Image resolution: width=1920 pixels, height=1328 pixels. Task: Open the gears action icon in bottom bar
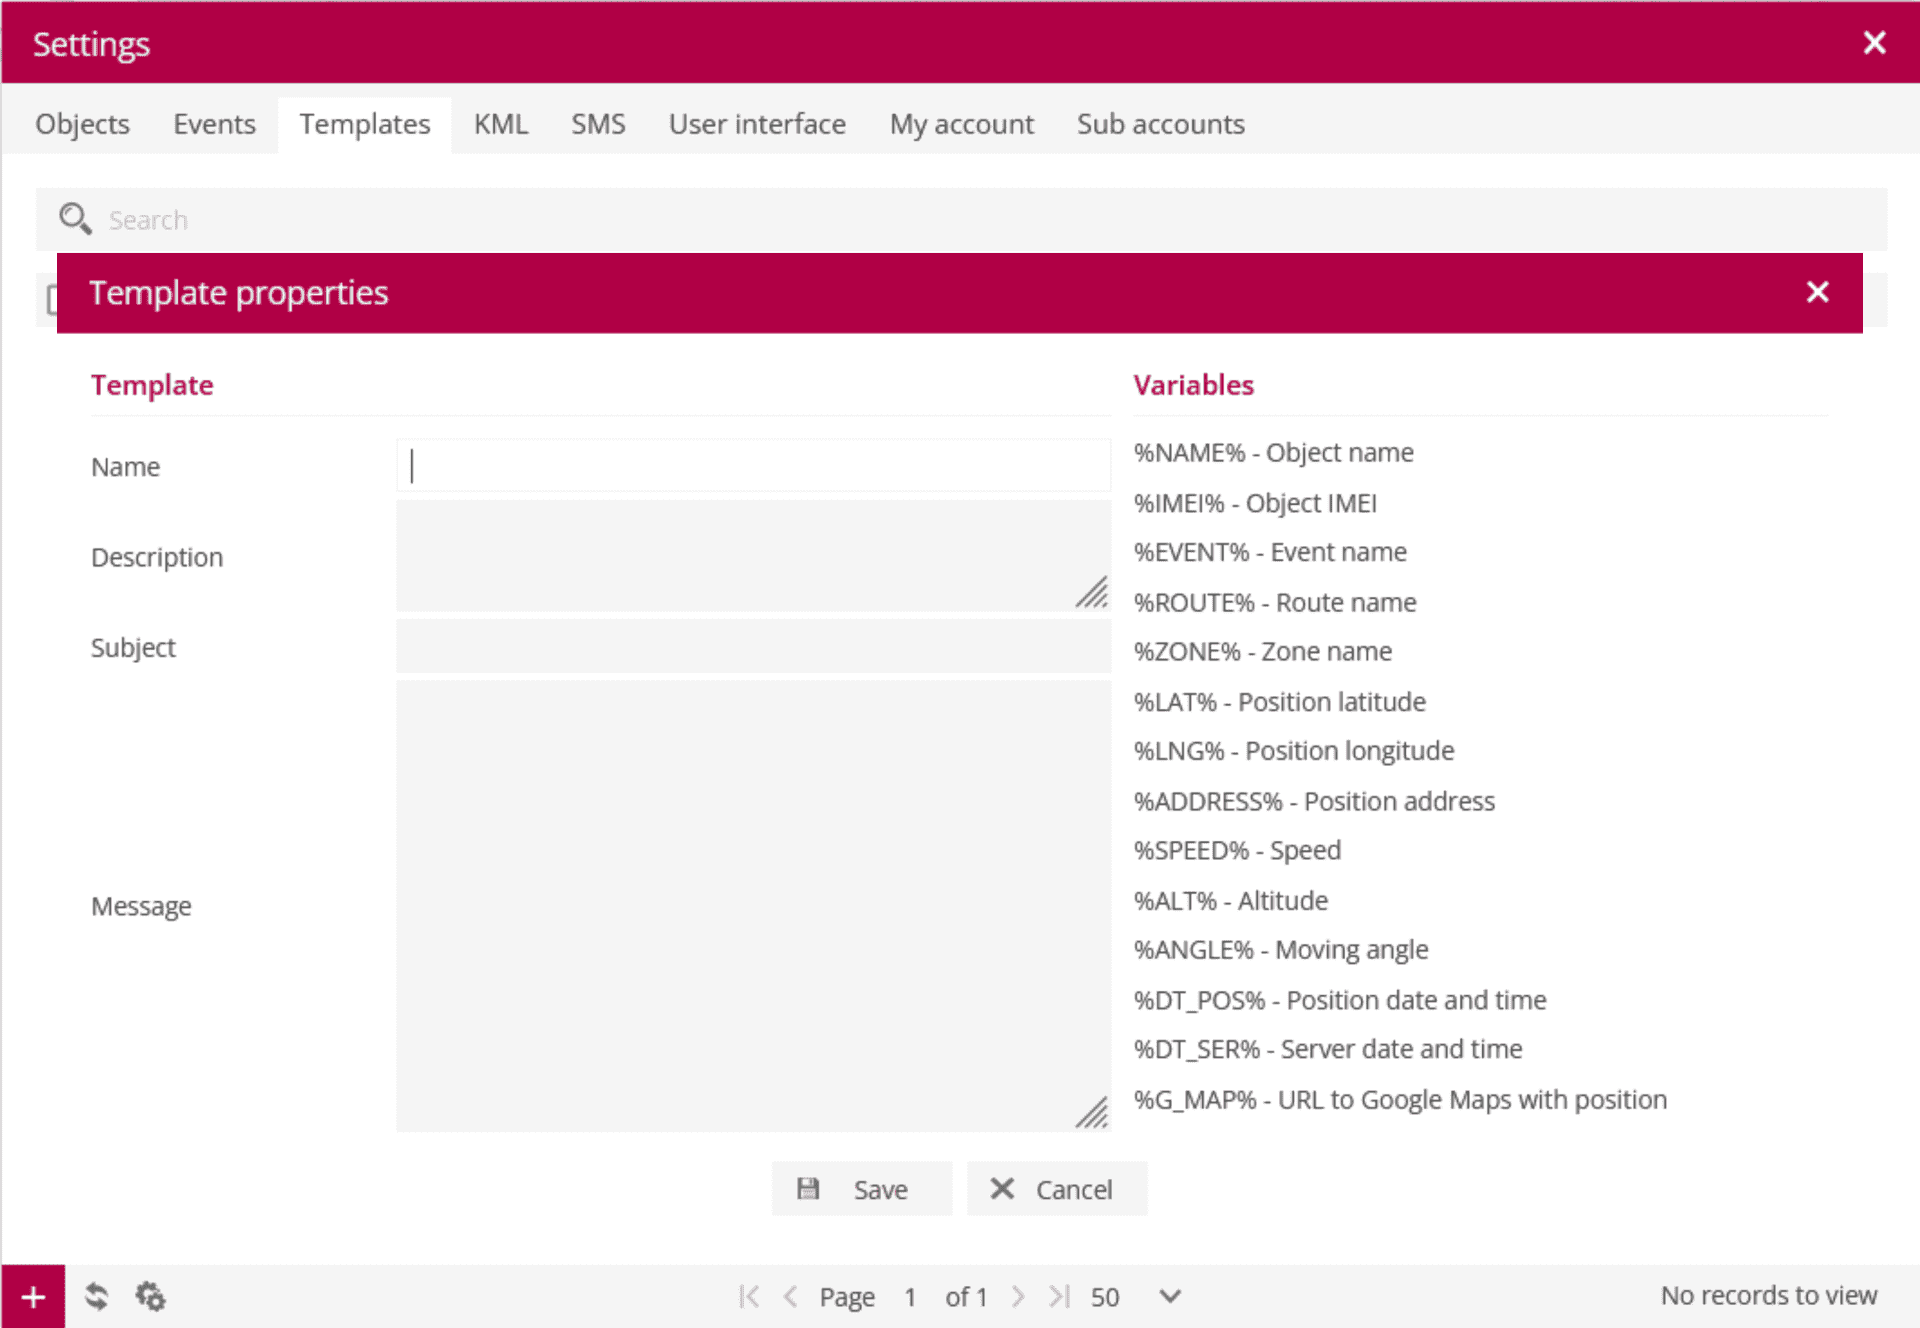(x=151, y=1296)
